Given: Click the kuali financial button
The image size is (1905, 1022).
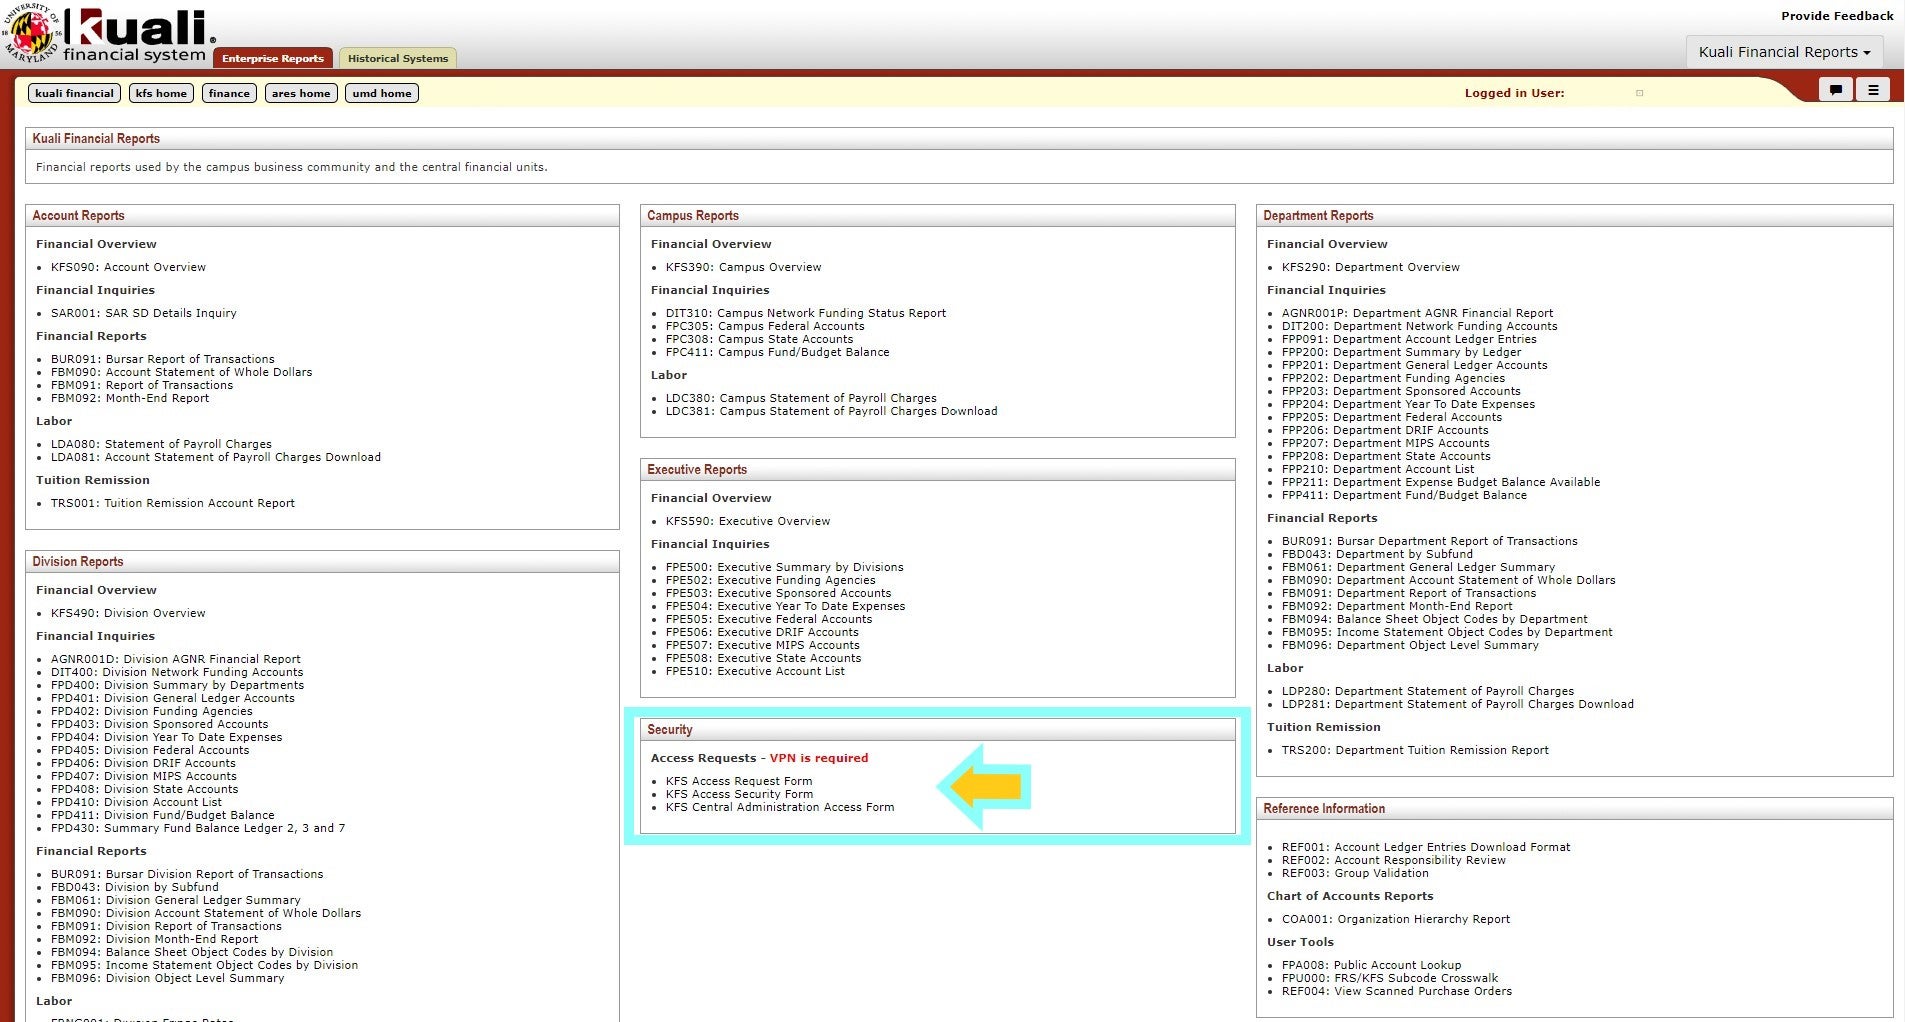Looking at the screenshot, I should [74, 92].
